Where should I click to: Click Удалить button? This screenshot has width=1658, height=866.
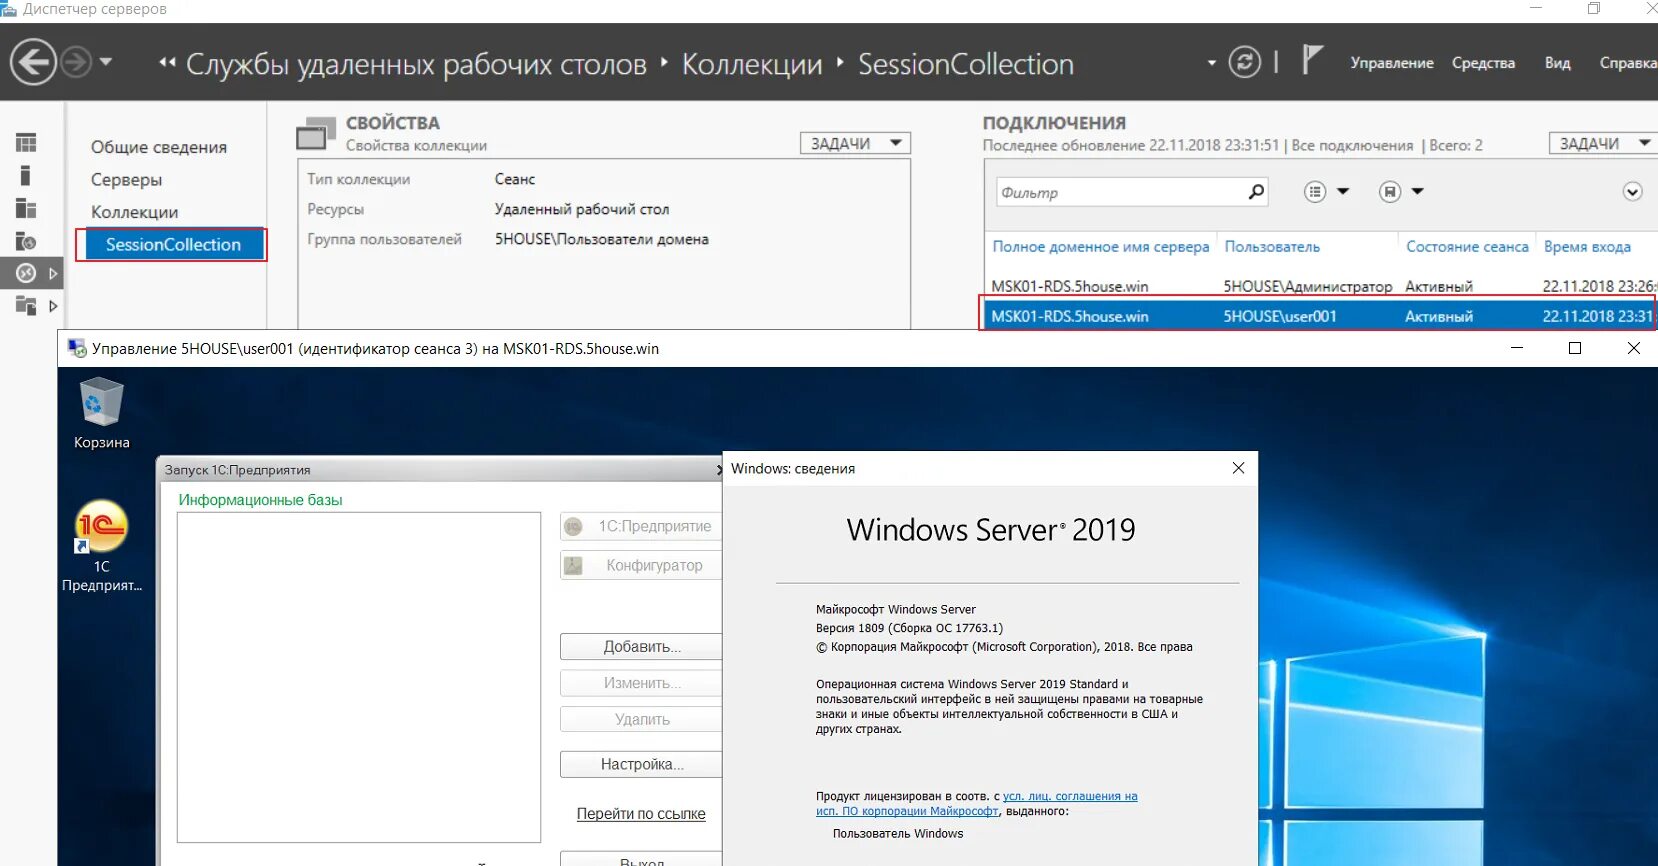(x=641, y=719)
